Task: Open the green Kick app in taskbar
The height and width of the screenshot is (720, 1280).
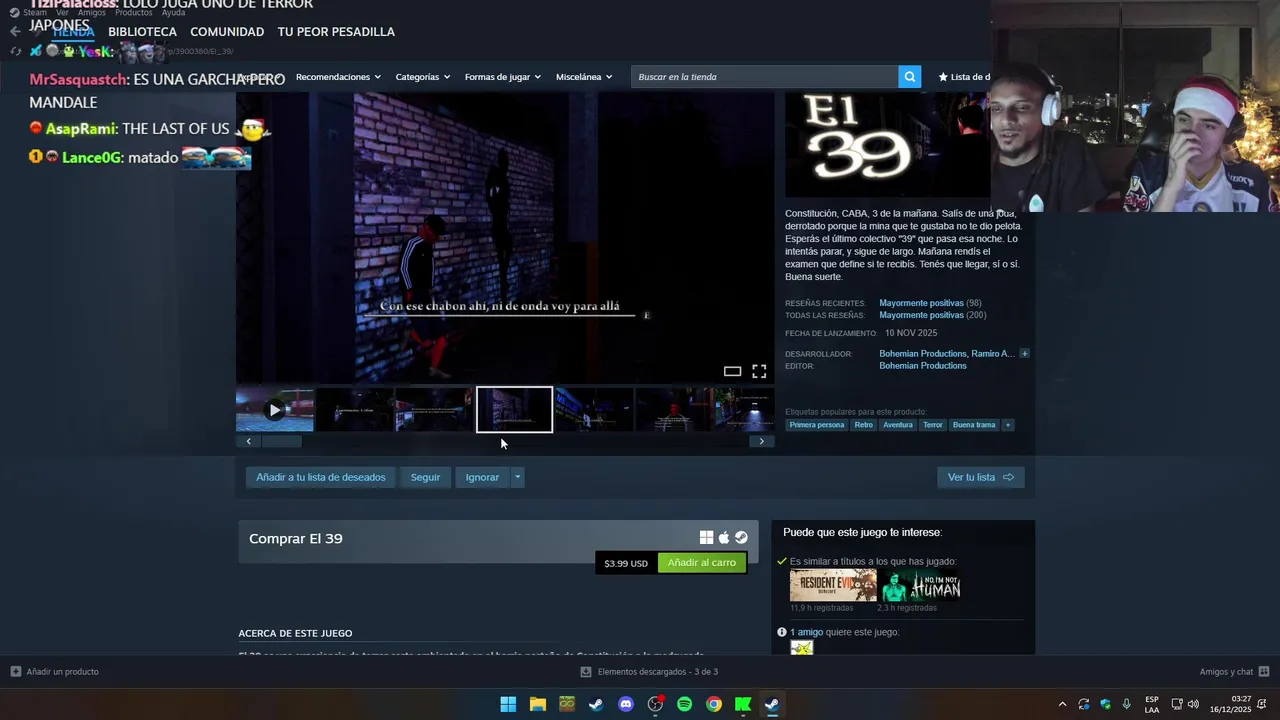Action: (743, 704)
